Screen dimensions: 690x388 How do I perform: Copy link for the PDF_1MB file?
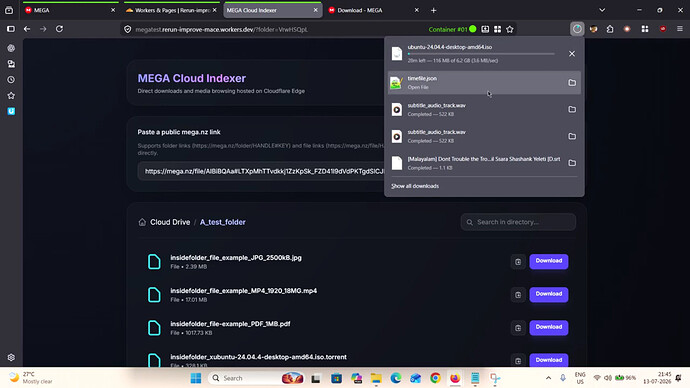(x=518, y=328)
